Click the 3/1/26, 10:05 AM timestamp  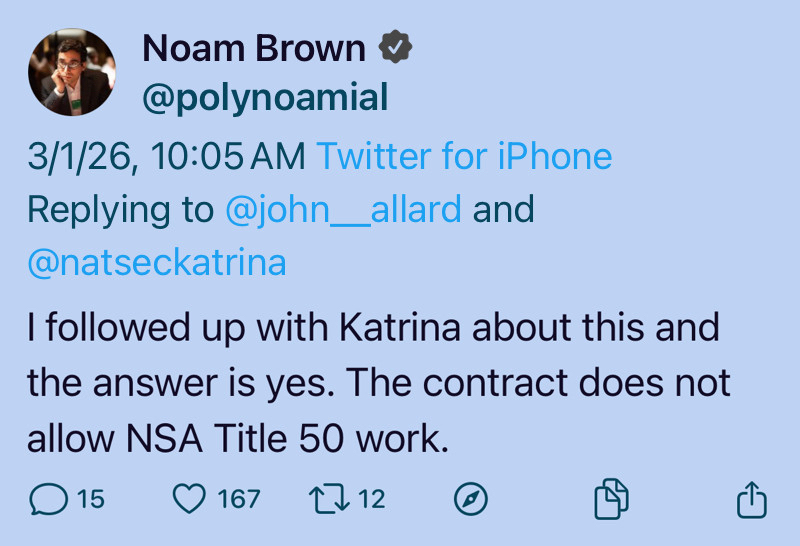(167, 156)
